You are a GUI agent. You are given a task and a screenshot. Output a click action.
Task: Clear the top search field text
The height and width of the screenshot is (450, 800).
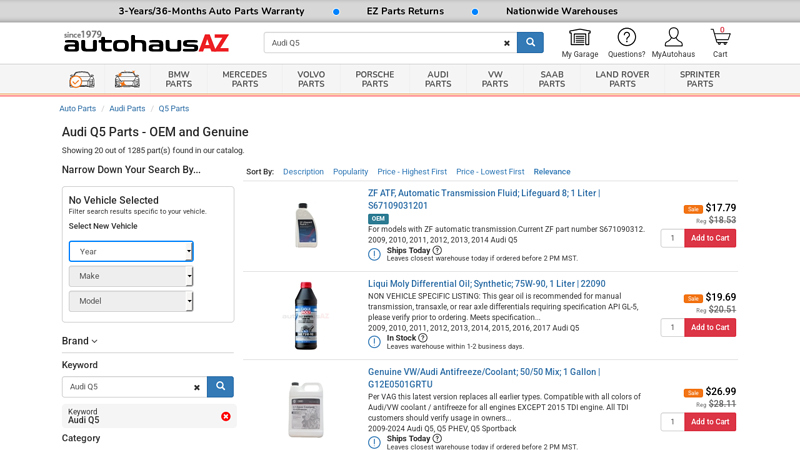pyautogui.click(x=506, y=43)
